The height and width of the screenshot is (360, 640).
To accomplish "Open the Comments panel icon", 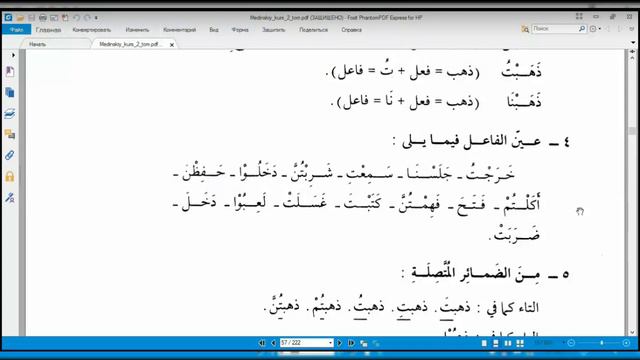I will [10, 134].
